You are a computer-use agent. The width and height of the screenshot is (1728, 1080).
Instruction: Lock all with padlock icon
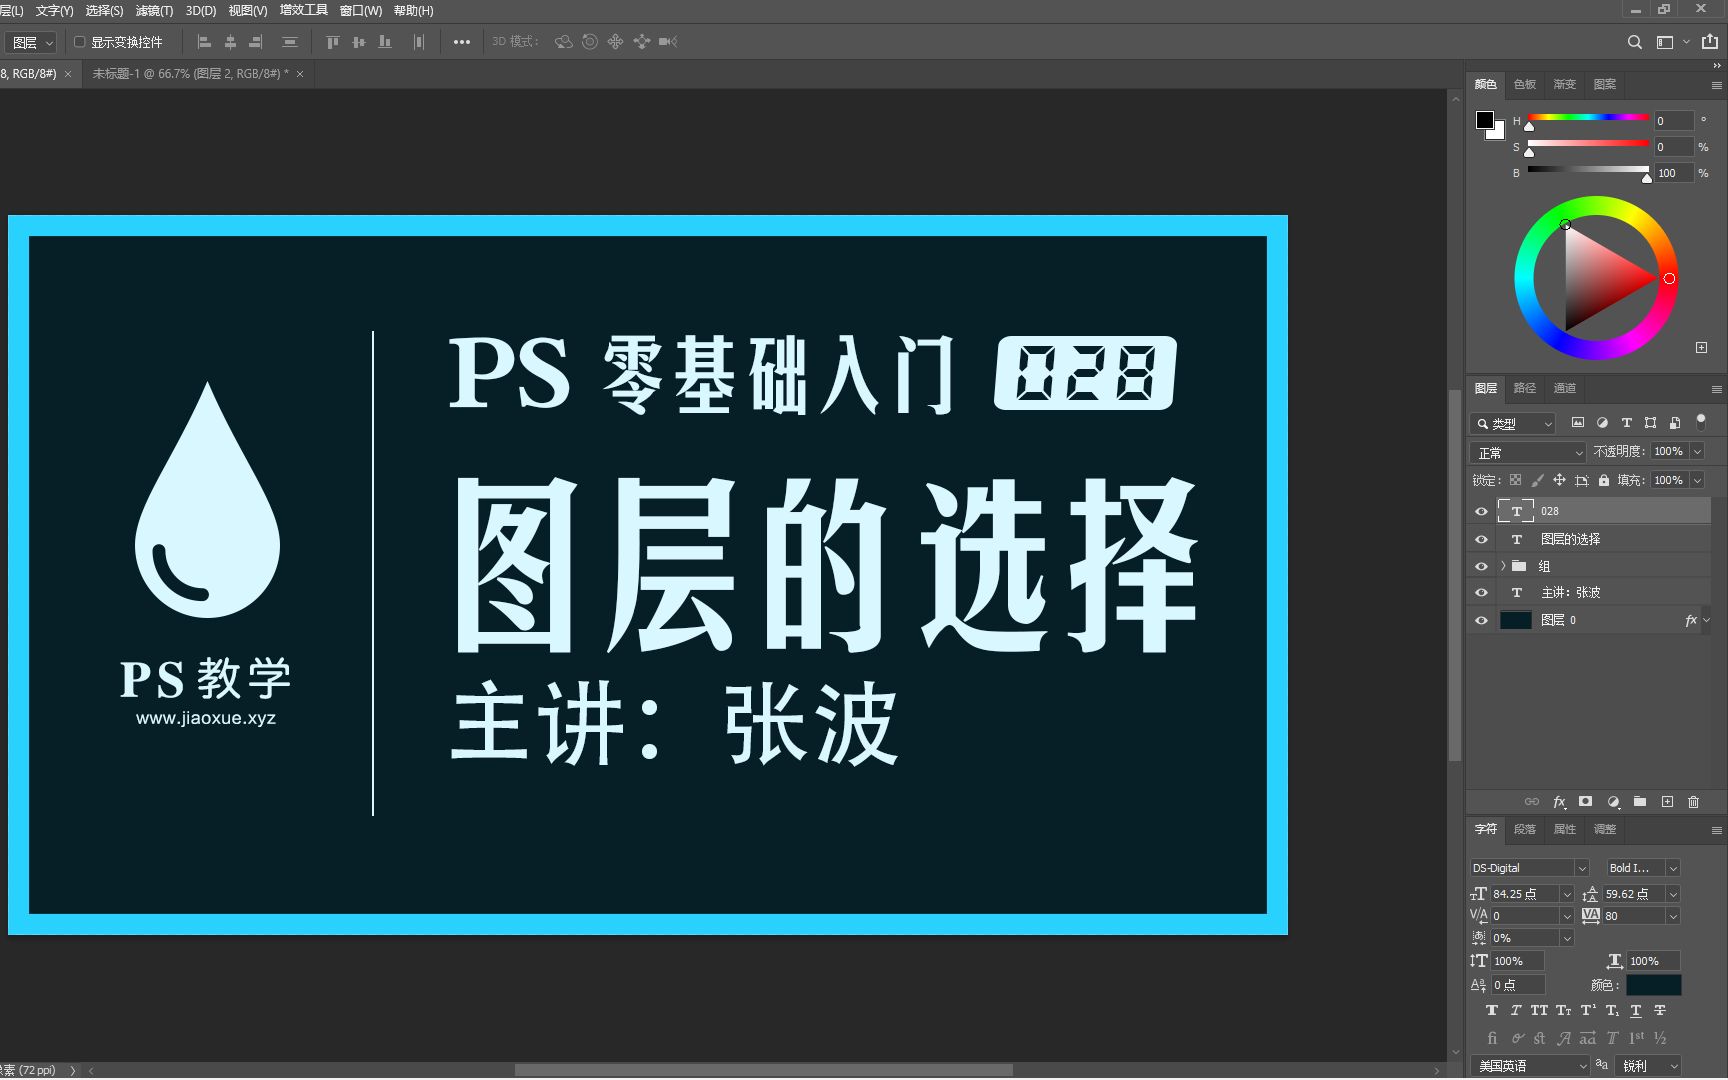tap(1604, 480)
